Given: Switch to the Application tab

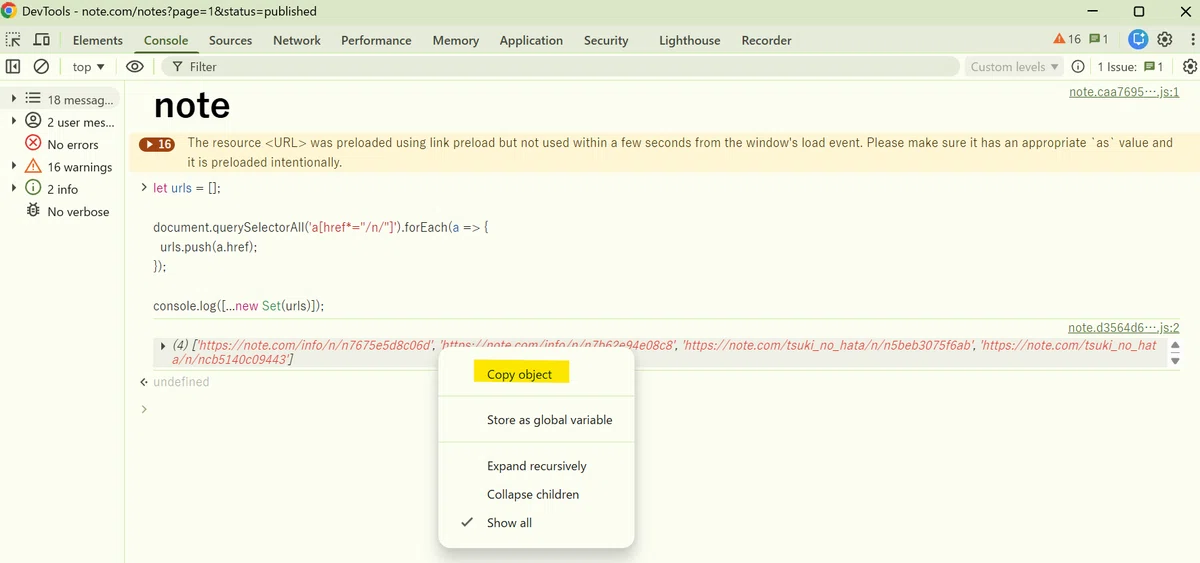Looking at the screenshot, I should tap(531, 40).
